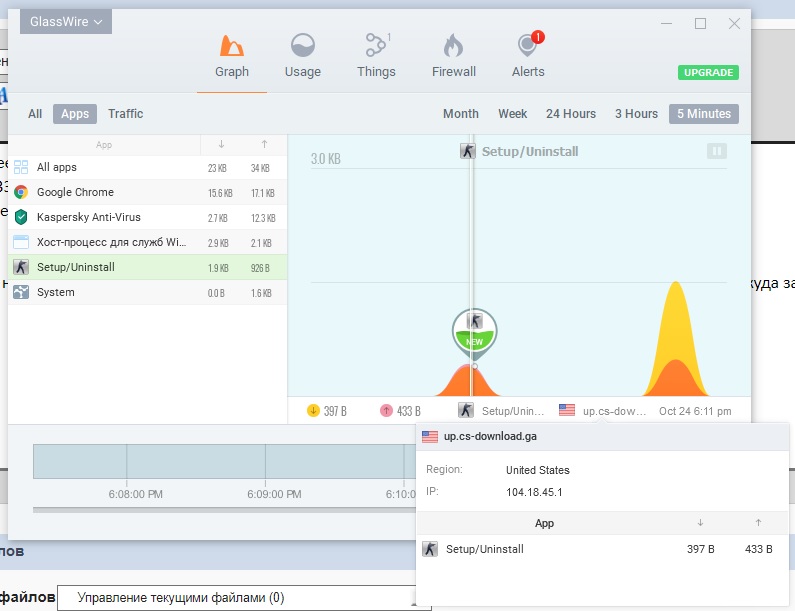
Task: Open the Управление текущими файлами dropdown
Action: pyautogui.click(x=244, y=598)
